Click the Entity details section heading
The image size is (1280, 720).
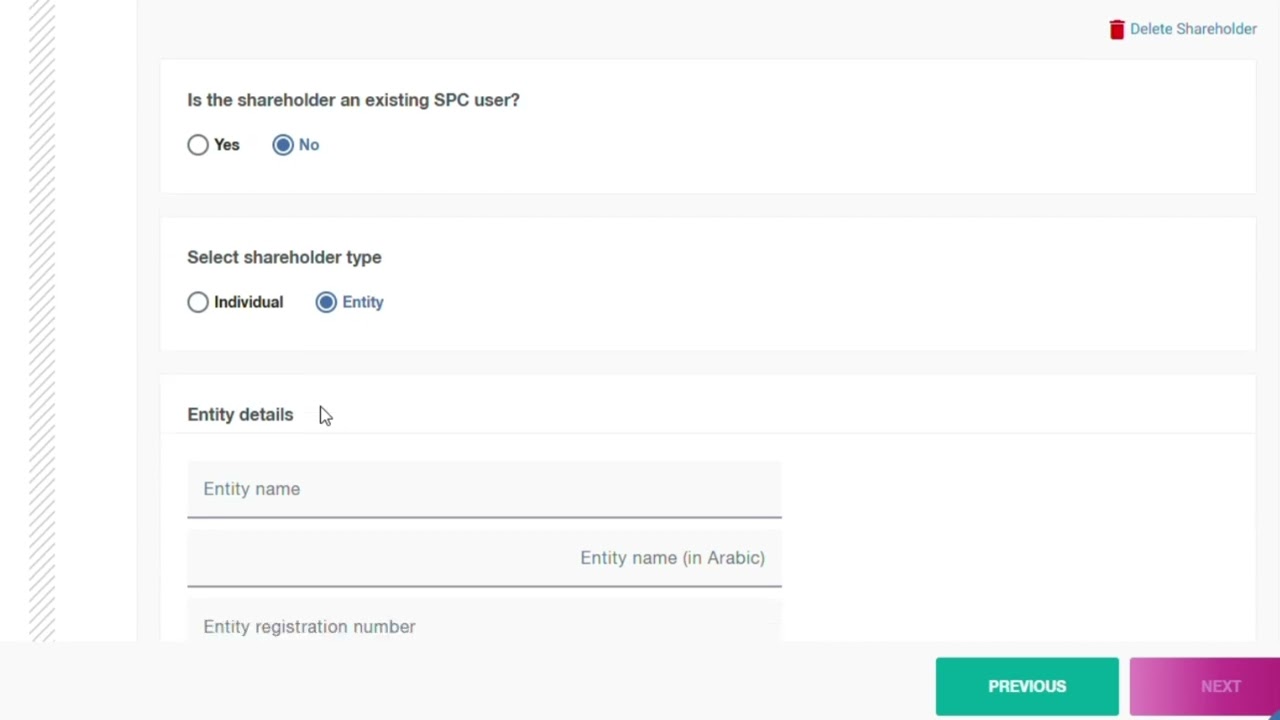point(240,414)
